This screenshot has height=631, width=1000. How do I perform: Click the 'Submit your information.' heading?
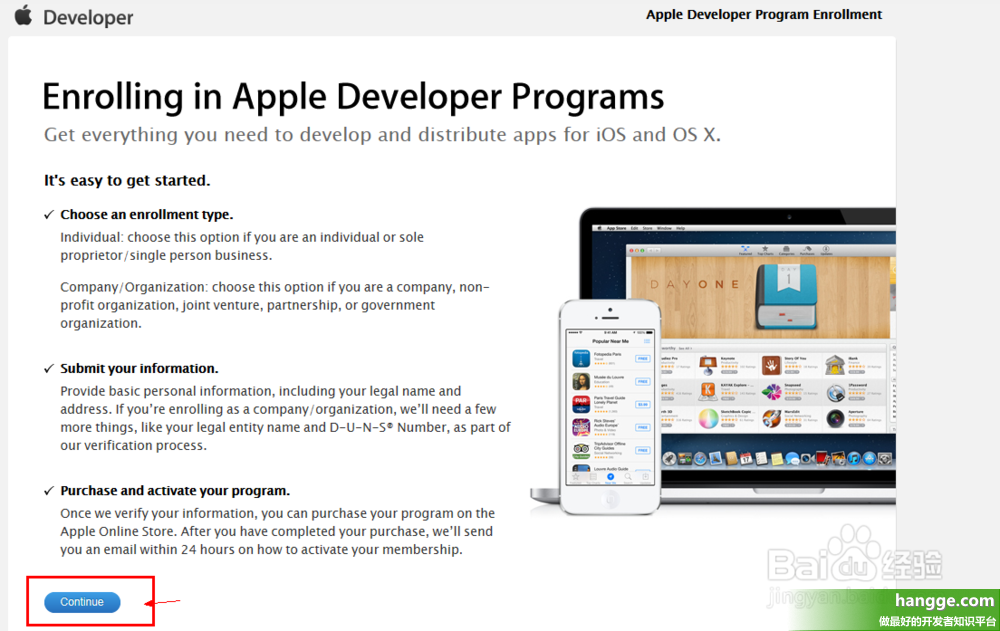[139, 368]
